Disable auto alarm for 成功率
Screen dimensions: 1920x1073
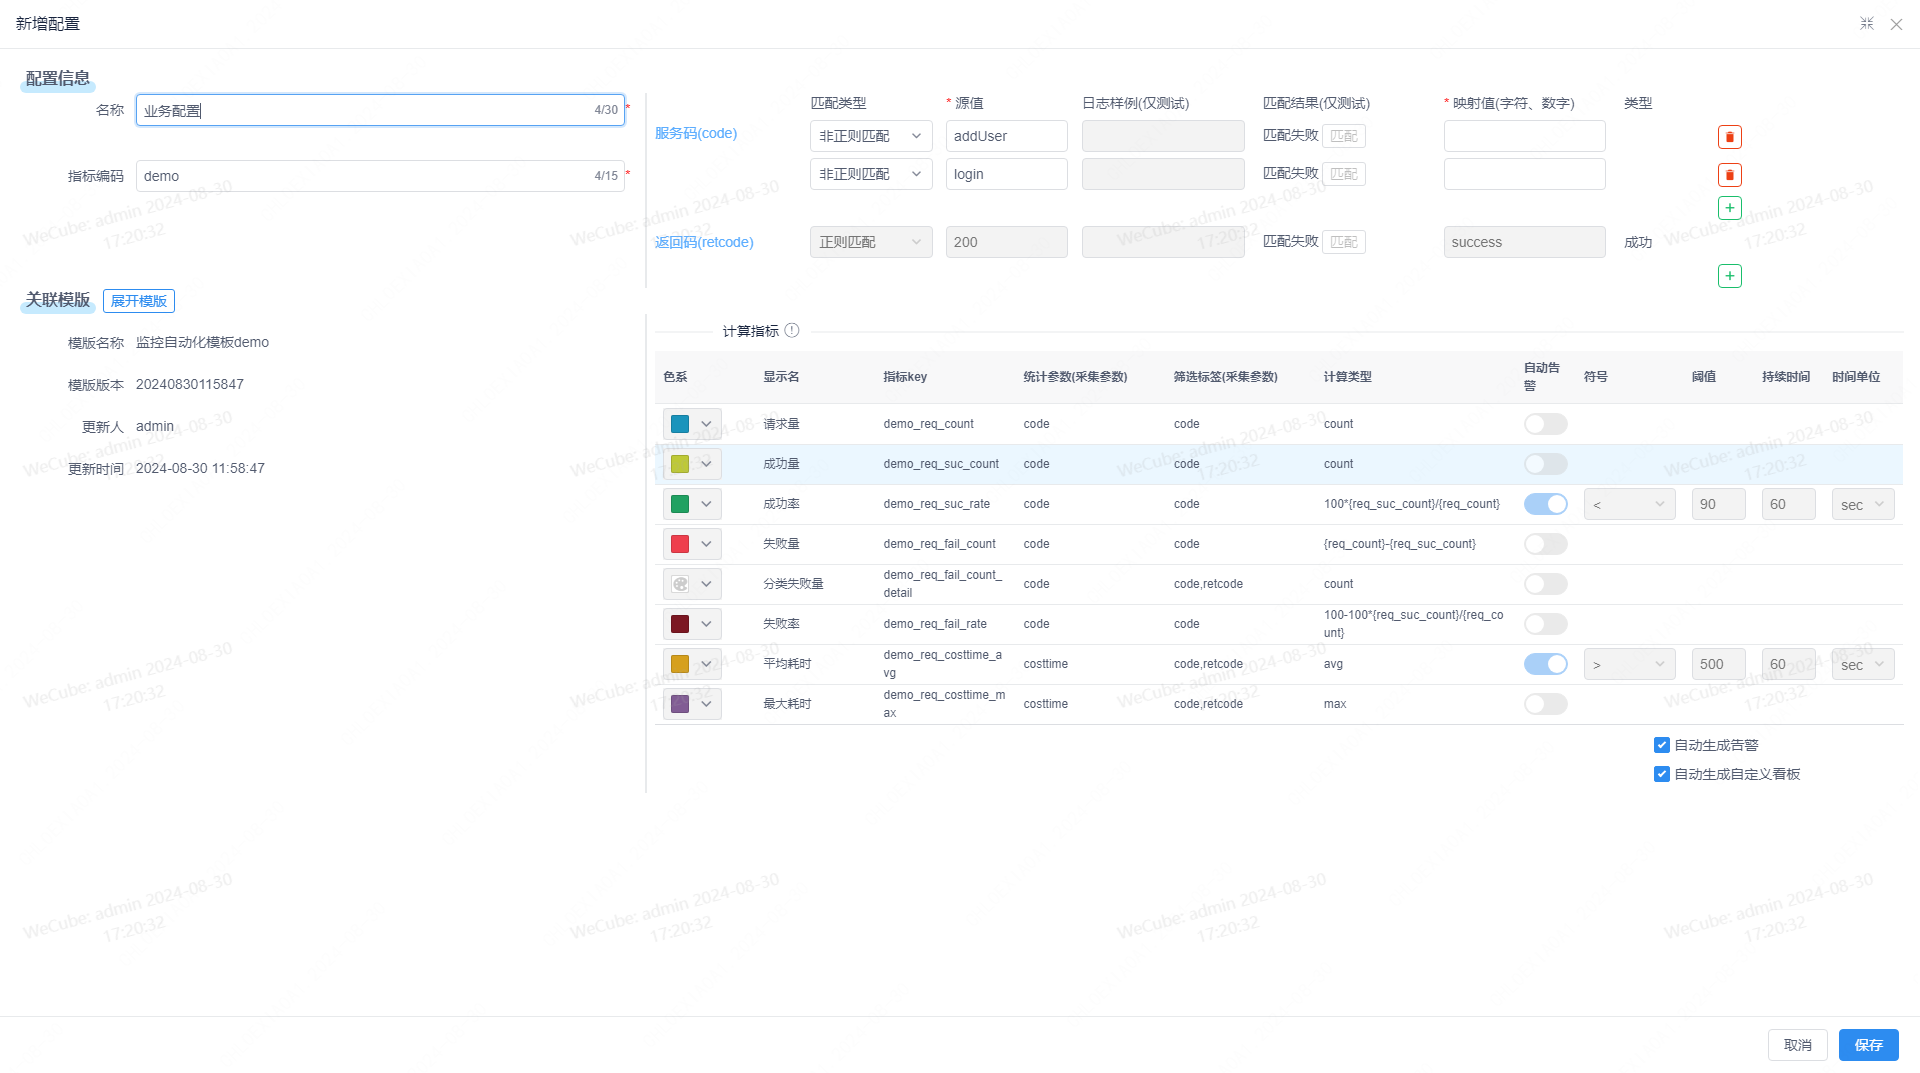click(x=1545, y=504)
